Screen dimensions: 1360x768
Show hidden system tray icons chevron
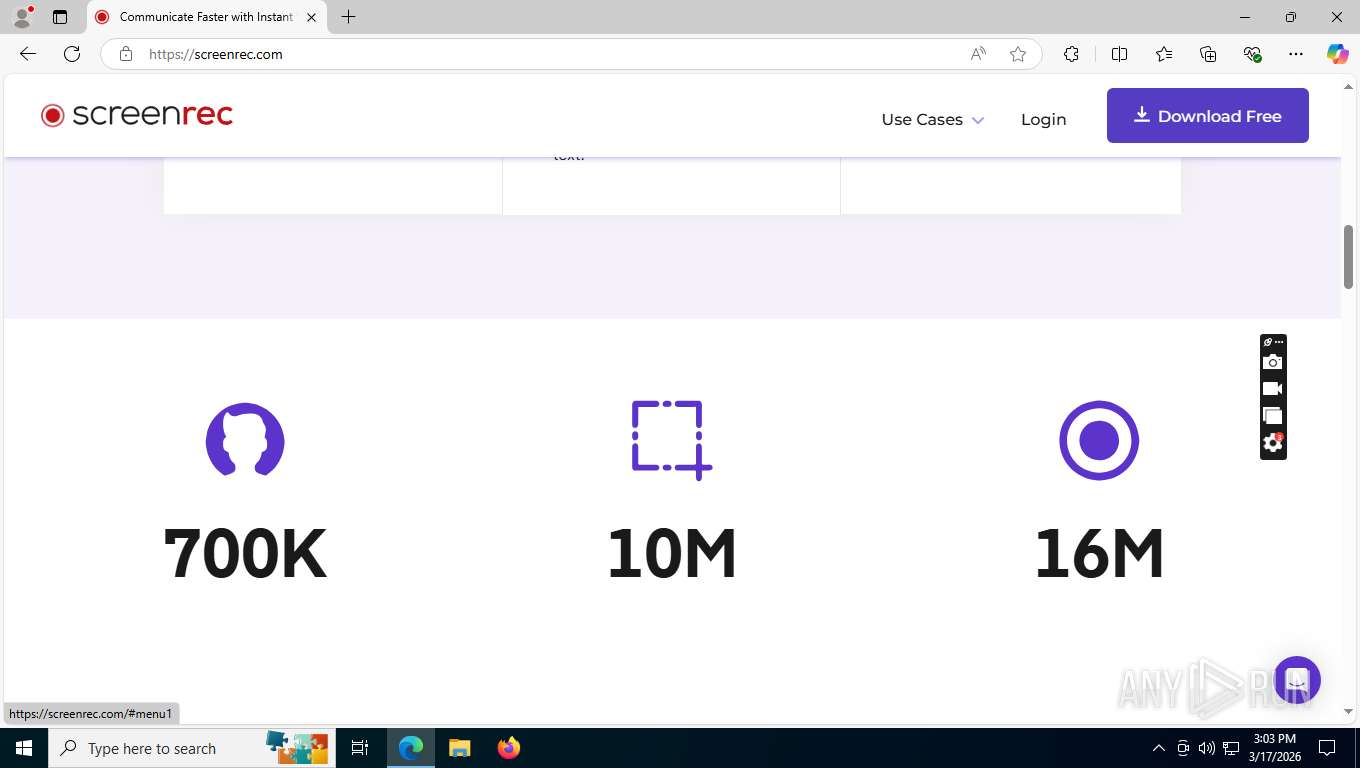[1159, 748]
